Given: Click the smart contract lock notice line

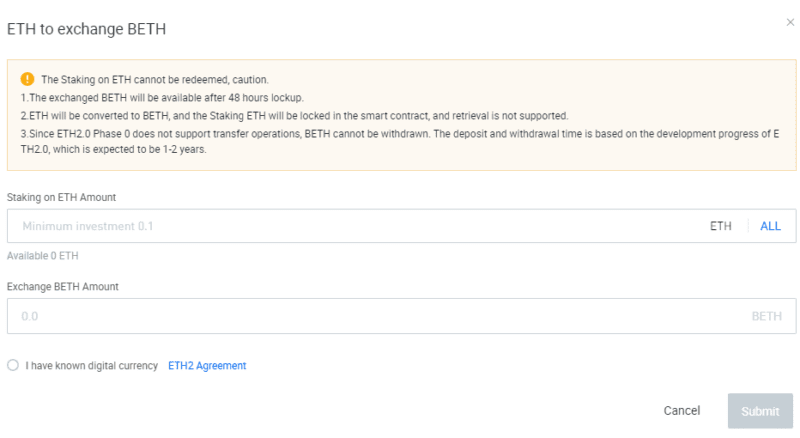Looking at the screenshot, I should (x=294, y=116).
